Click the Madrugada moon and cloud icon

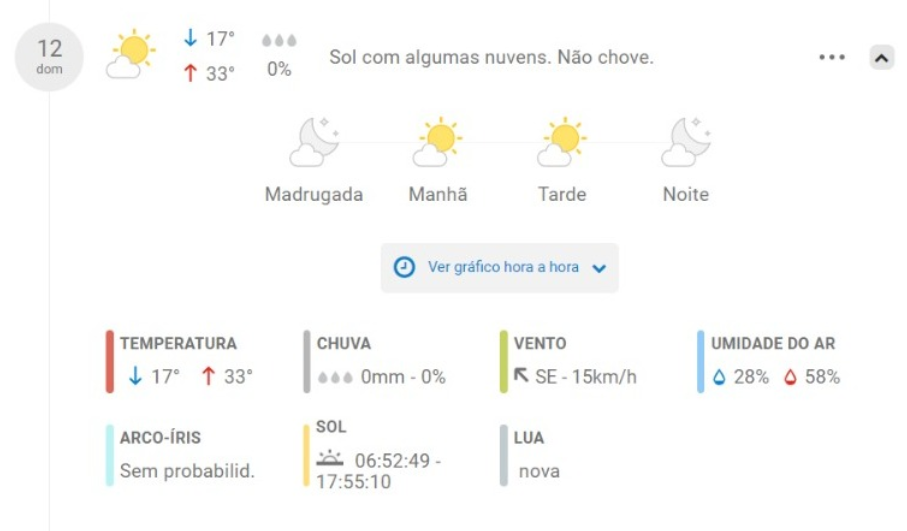(x=314, y=142)
